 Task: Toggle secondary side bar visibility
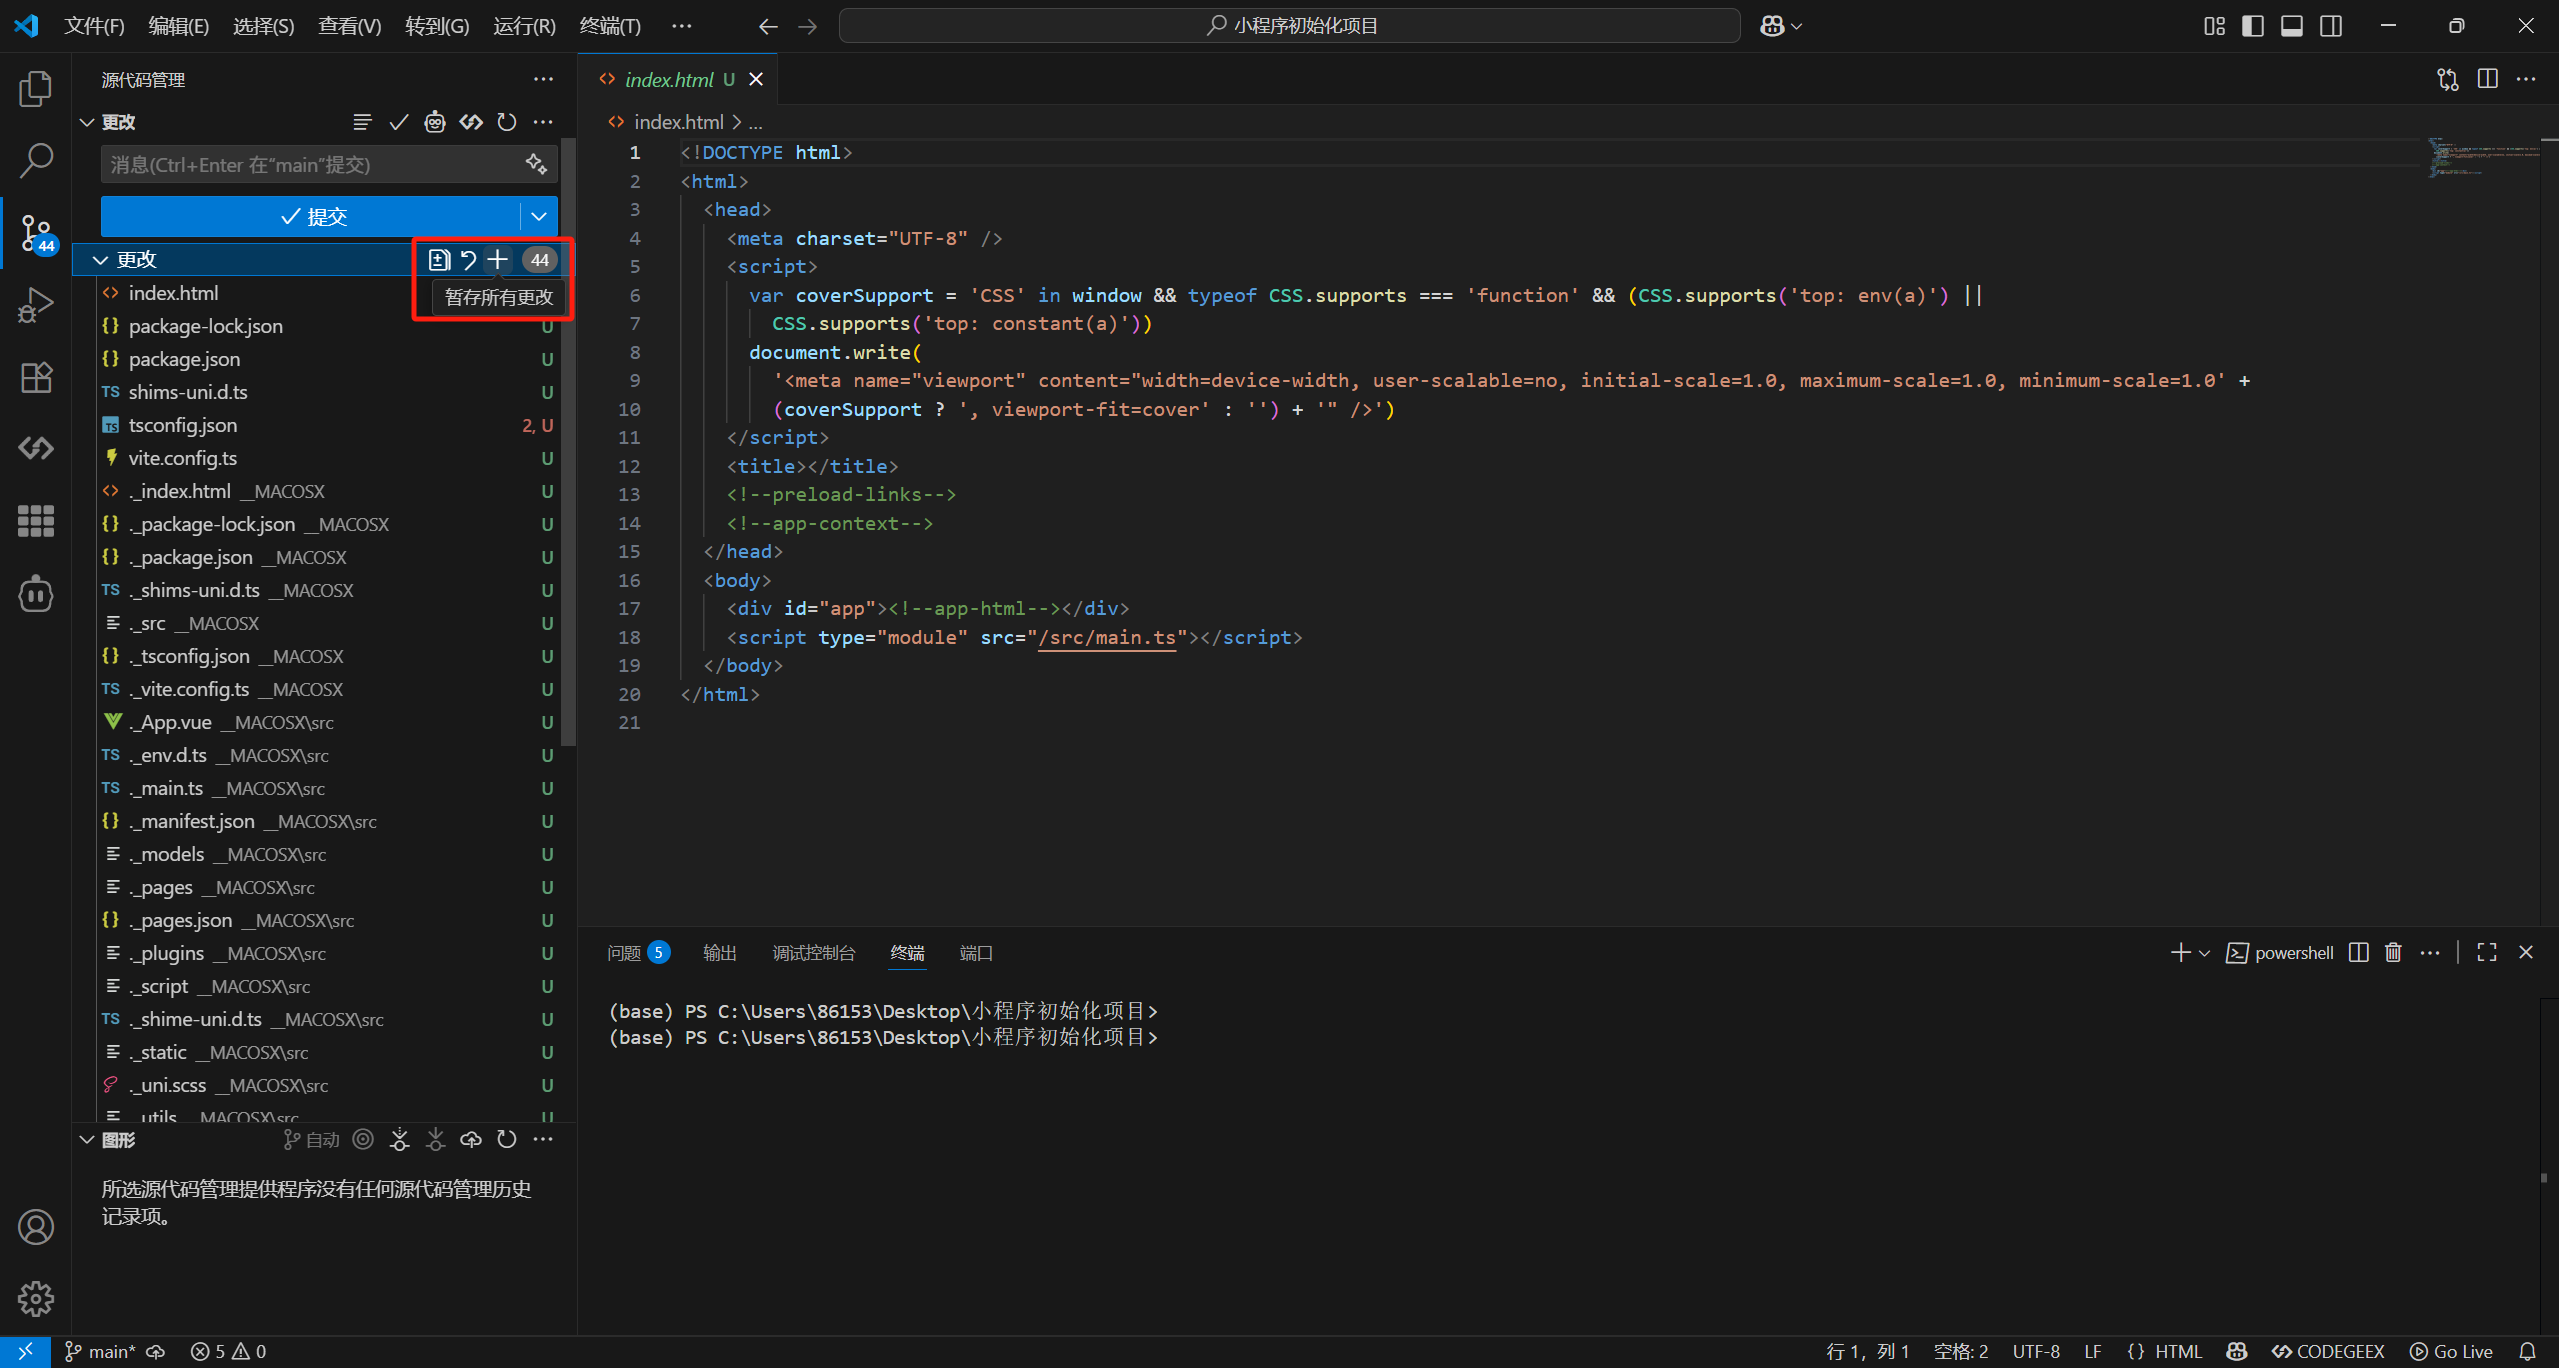click(x=2331, y=26)
